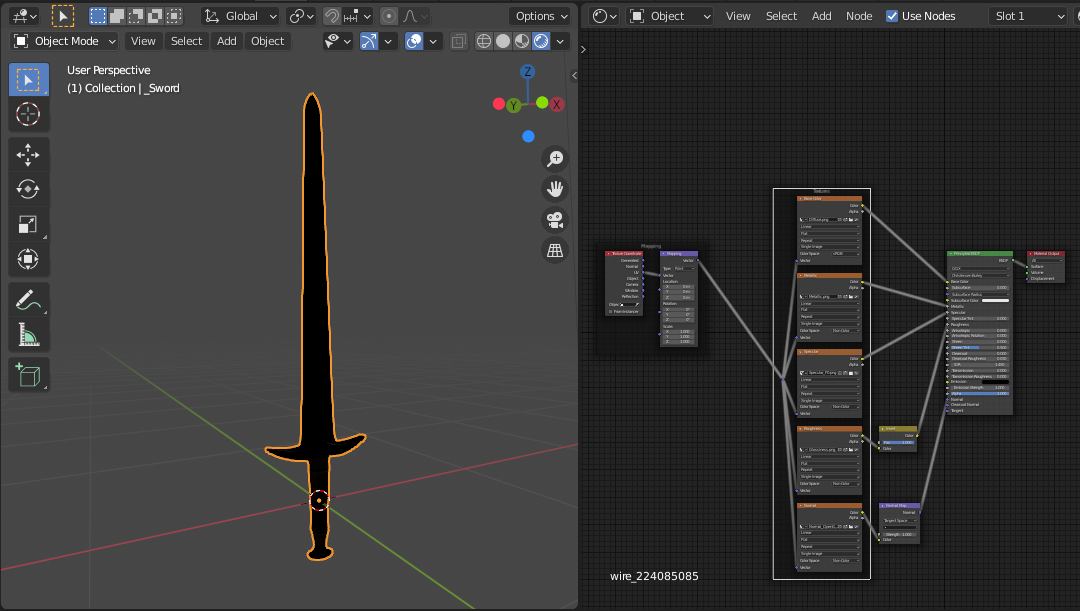Open the shader editor type menu
Screen dimensions: 1080x611
pos(605,16)
